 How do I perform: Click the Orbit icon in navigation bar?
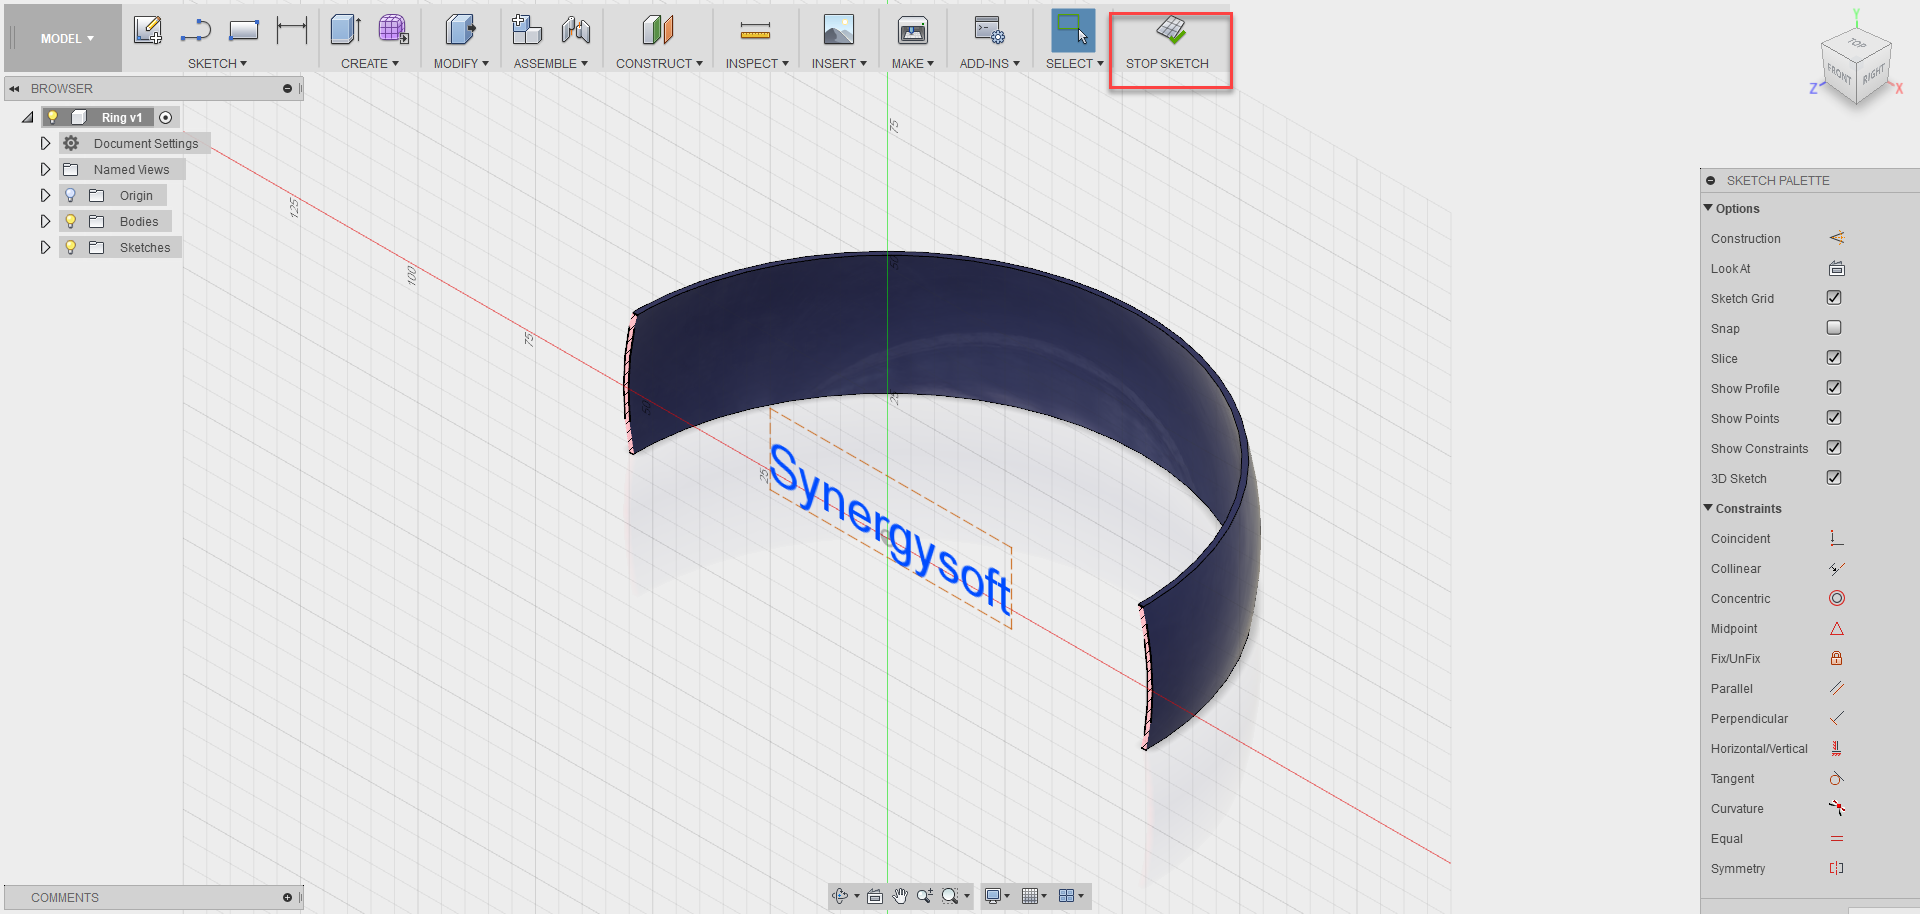842,896
